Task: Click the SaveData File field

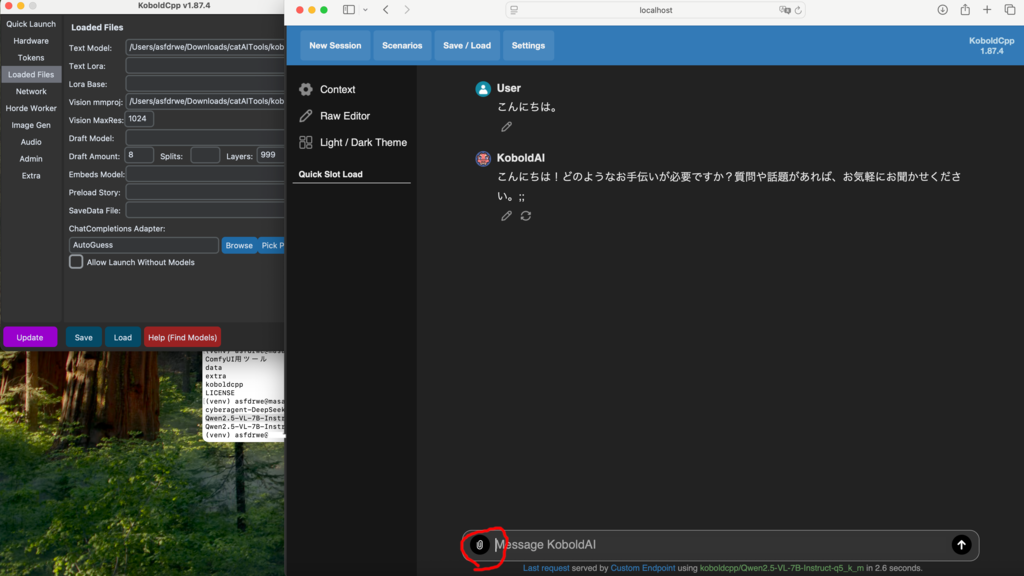Action: pos(205,210)
